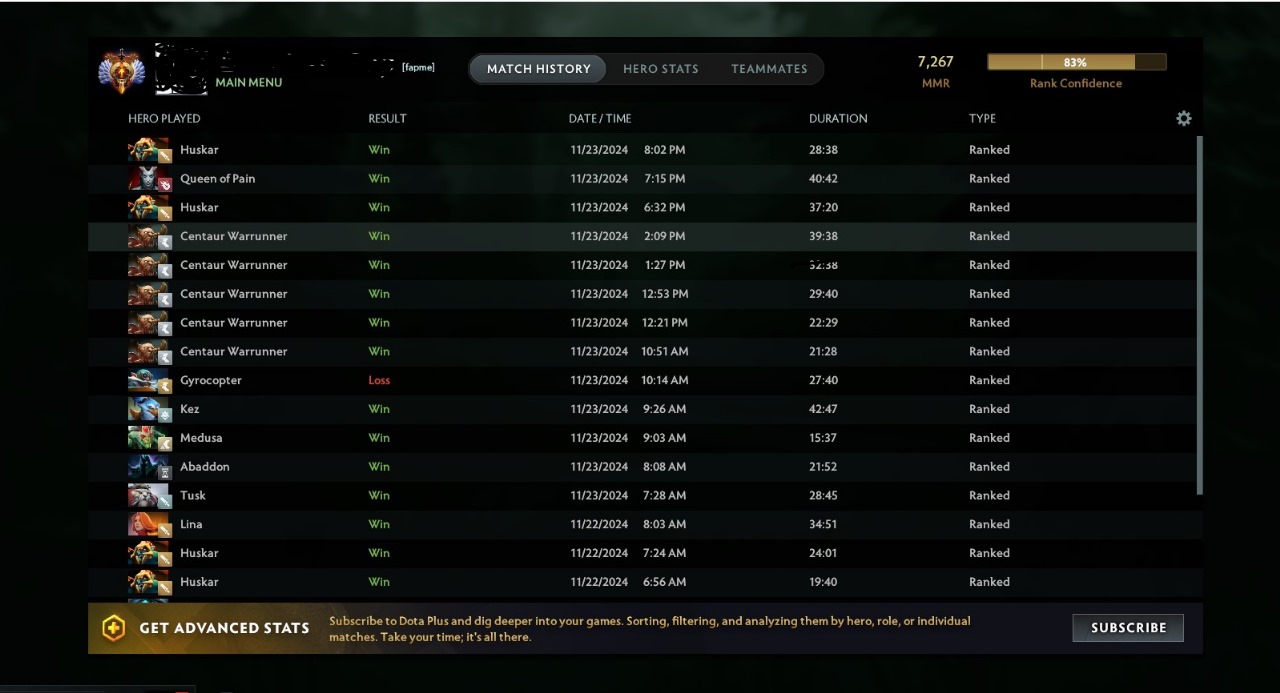This screenshot has height=693, width=1280.
Task: Click the Kez hero portrait
Action: pyautogui.click(x=149, y=409)
